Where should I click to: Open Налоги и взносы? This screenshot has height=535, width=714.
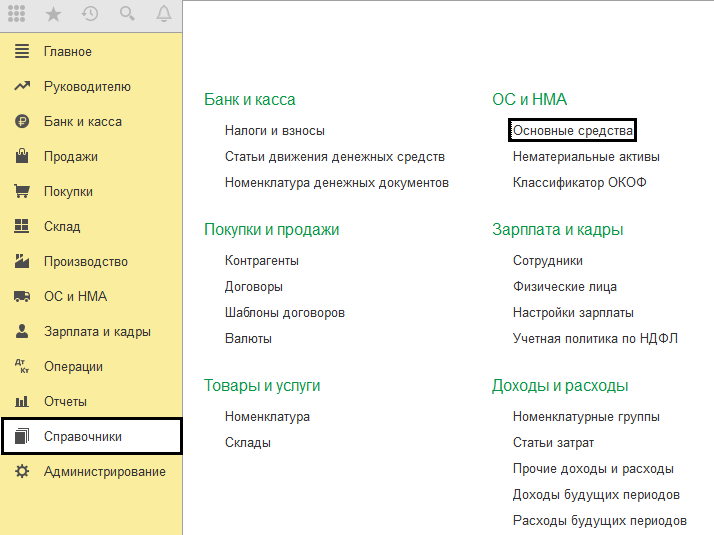[275, 131]
